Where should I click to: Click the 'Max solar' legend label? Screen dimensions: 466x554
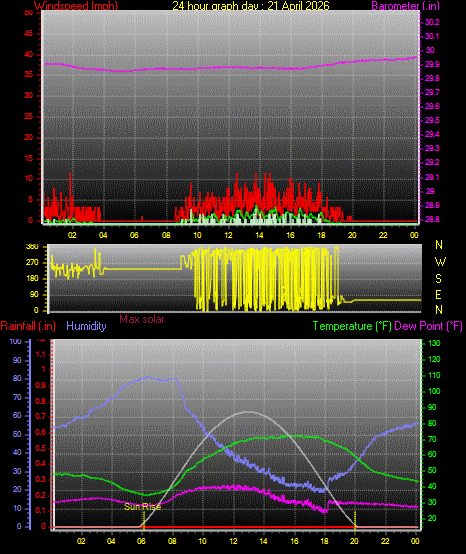pyautogui.click(x=142, y=319)
